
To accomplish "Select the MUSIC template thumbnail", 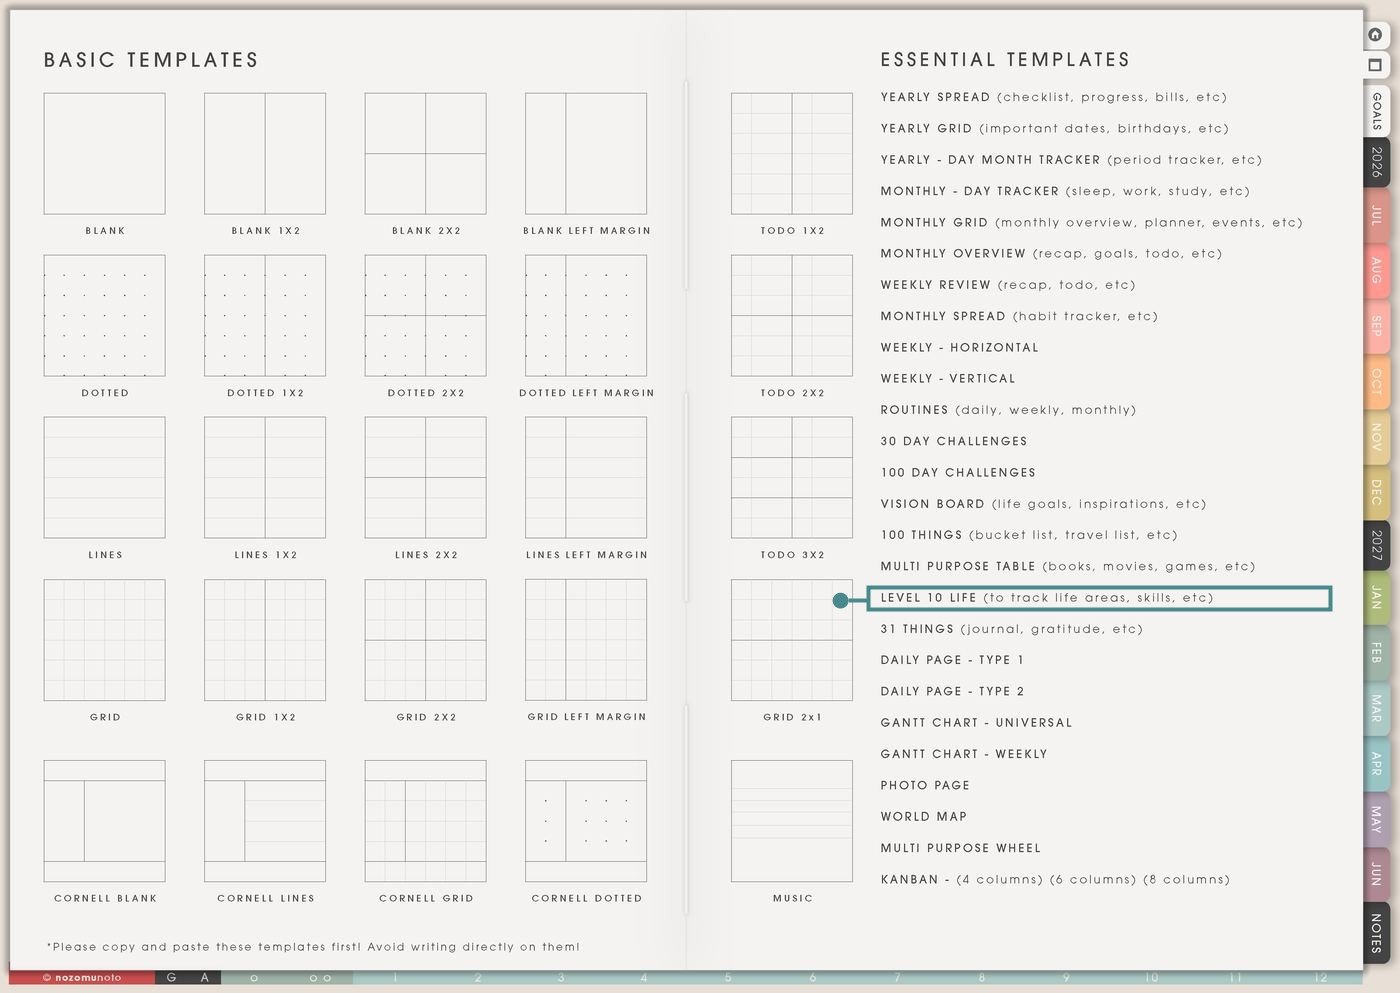I will pos(792,821).
